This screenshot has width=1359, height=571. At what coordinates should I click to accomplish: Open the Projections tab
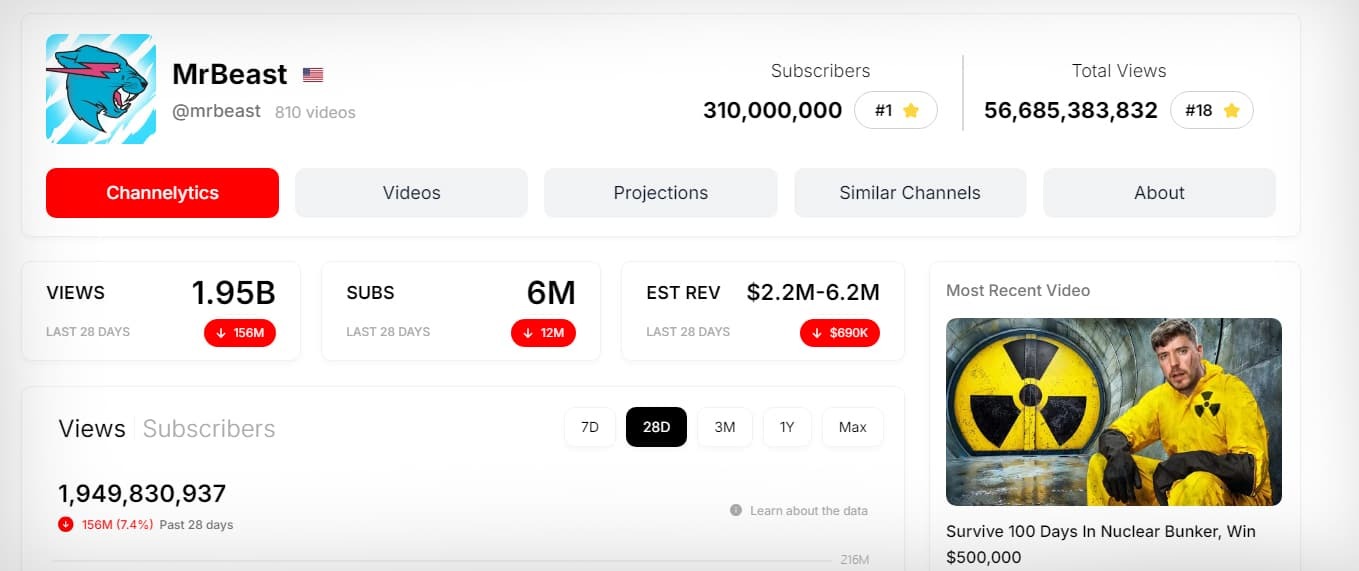pyautogui.click(x=660, y=193)
